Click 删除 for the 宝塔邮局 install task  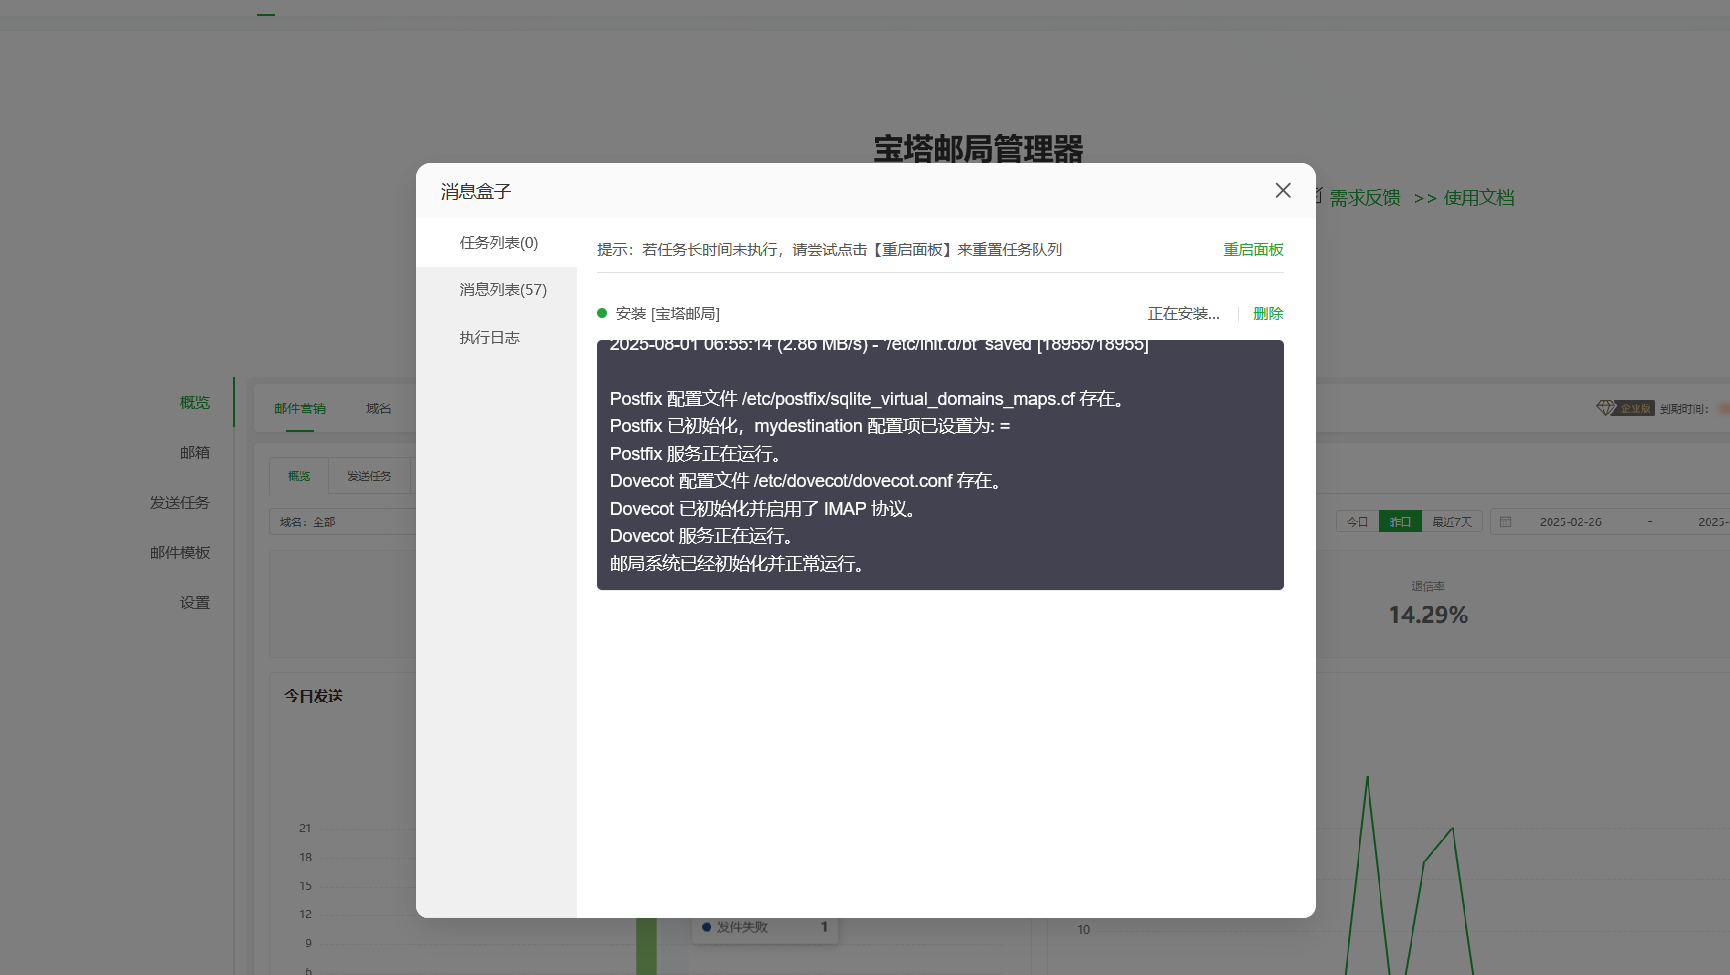[1268, 313]
